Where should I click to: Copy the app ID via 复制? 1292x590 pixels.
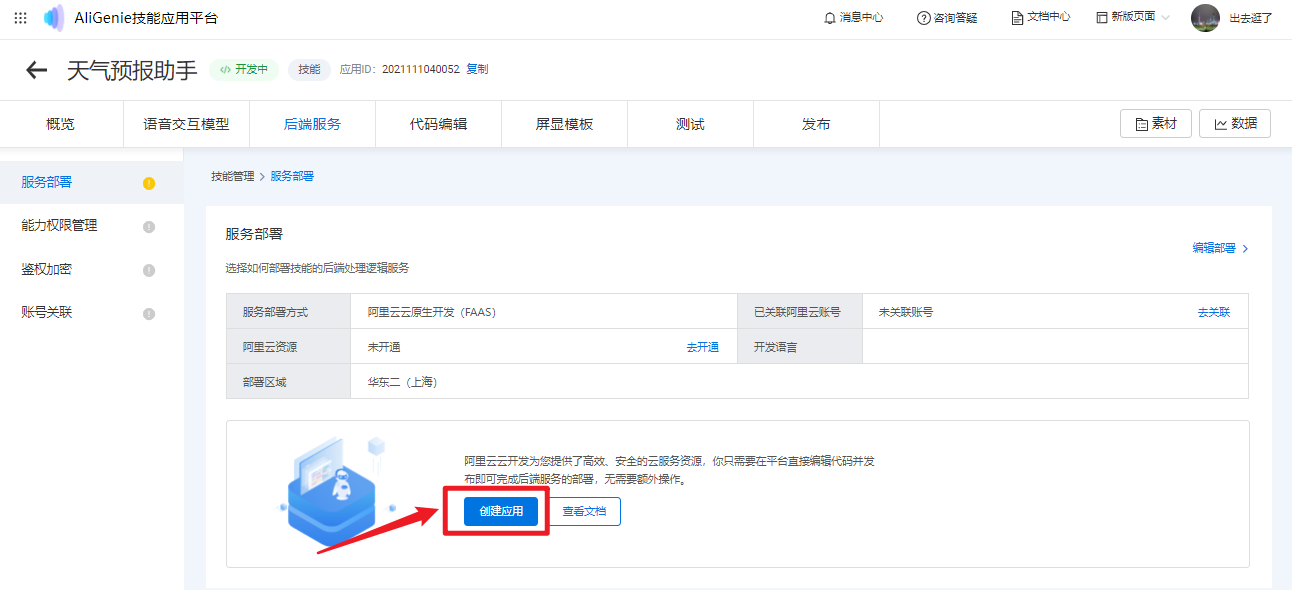[477, 69]
